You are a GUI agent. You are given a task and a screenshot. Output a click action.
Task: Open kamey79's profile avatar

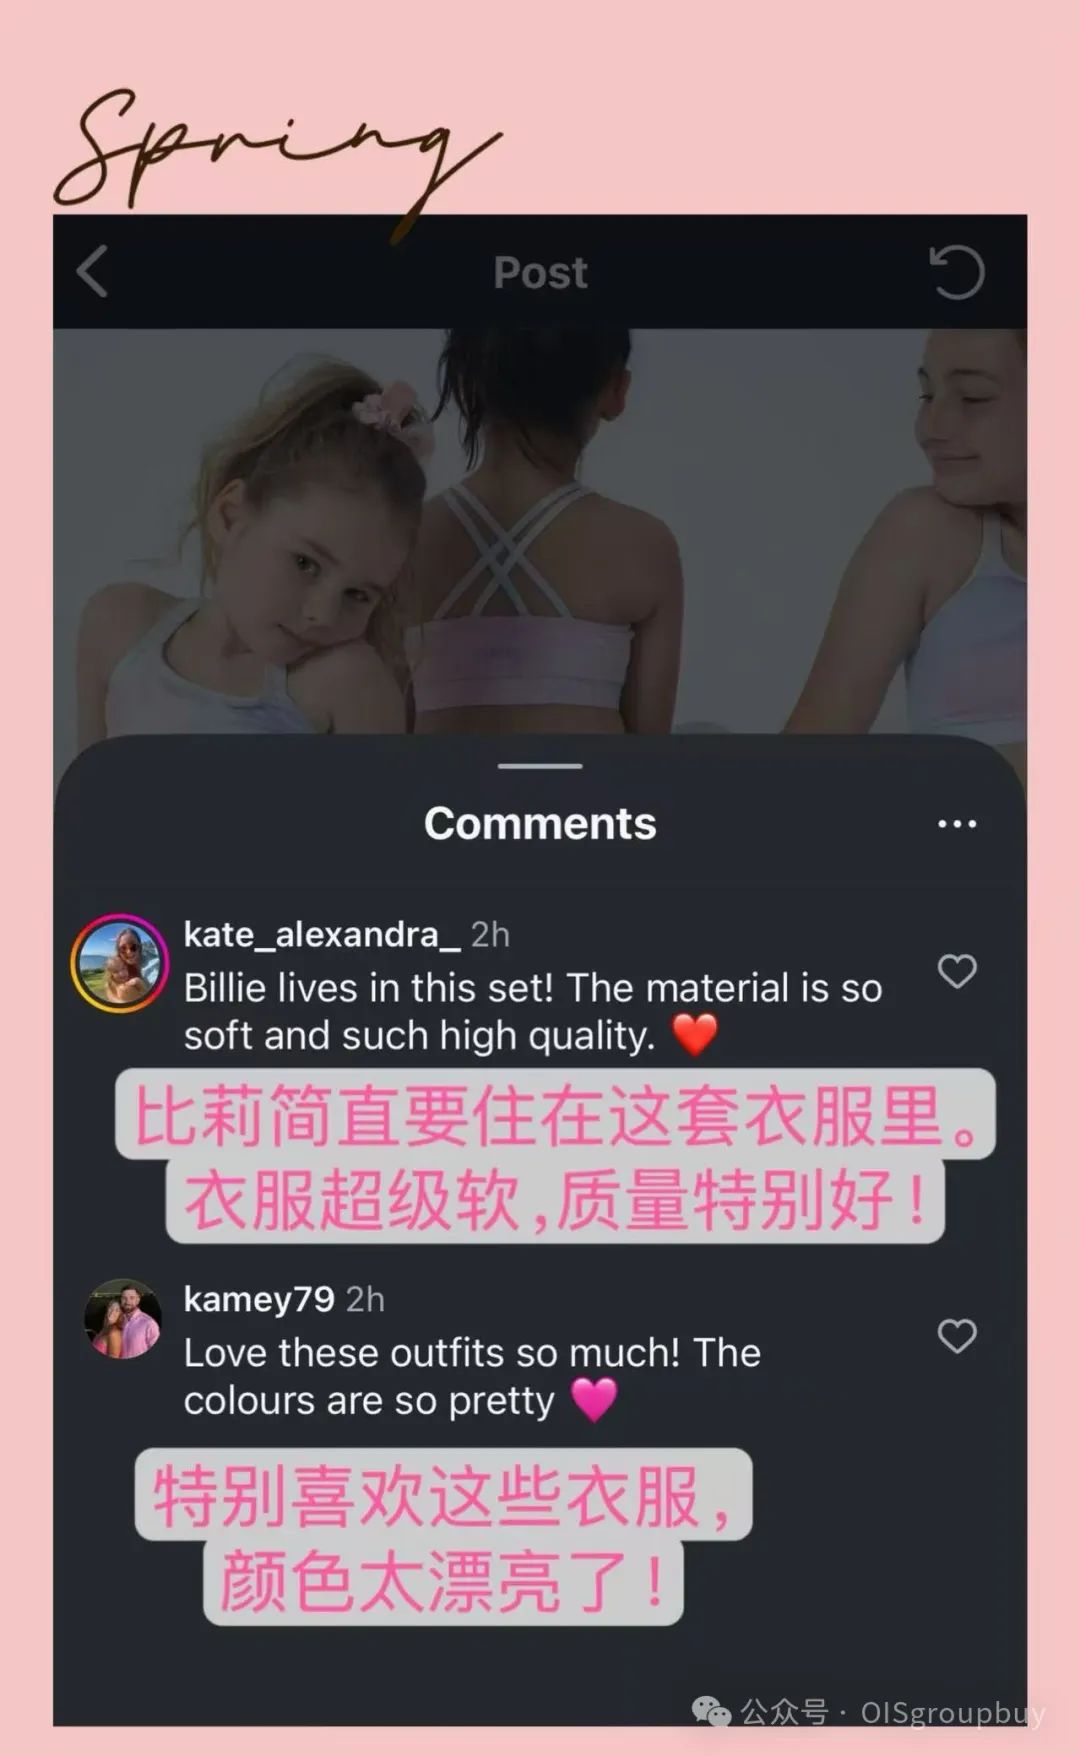[x=123, y=1319]
